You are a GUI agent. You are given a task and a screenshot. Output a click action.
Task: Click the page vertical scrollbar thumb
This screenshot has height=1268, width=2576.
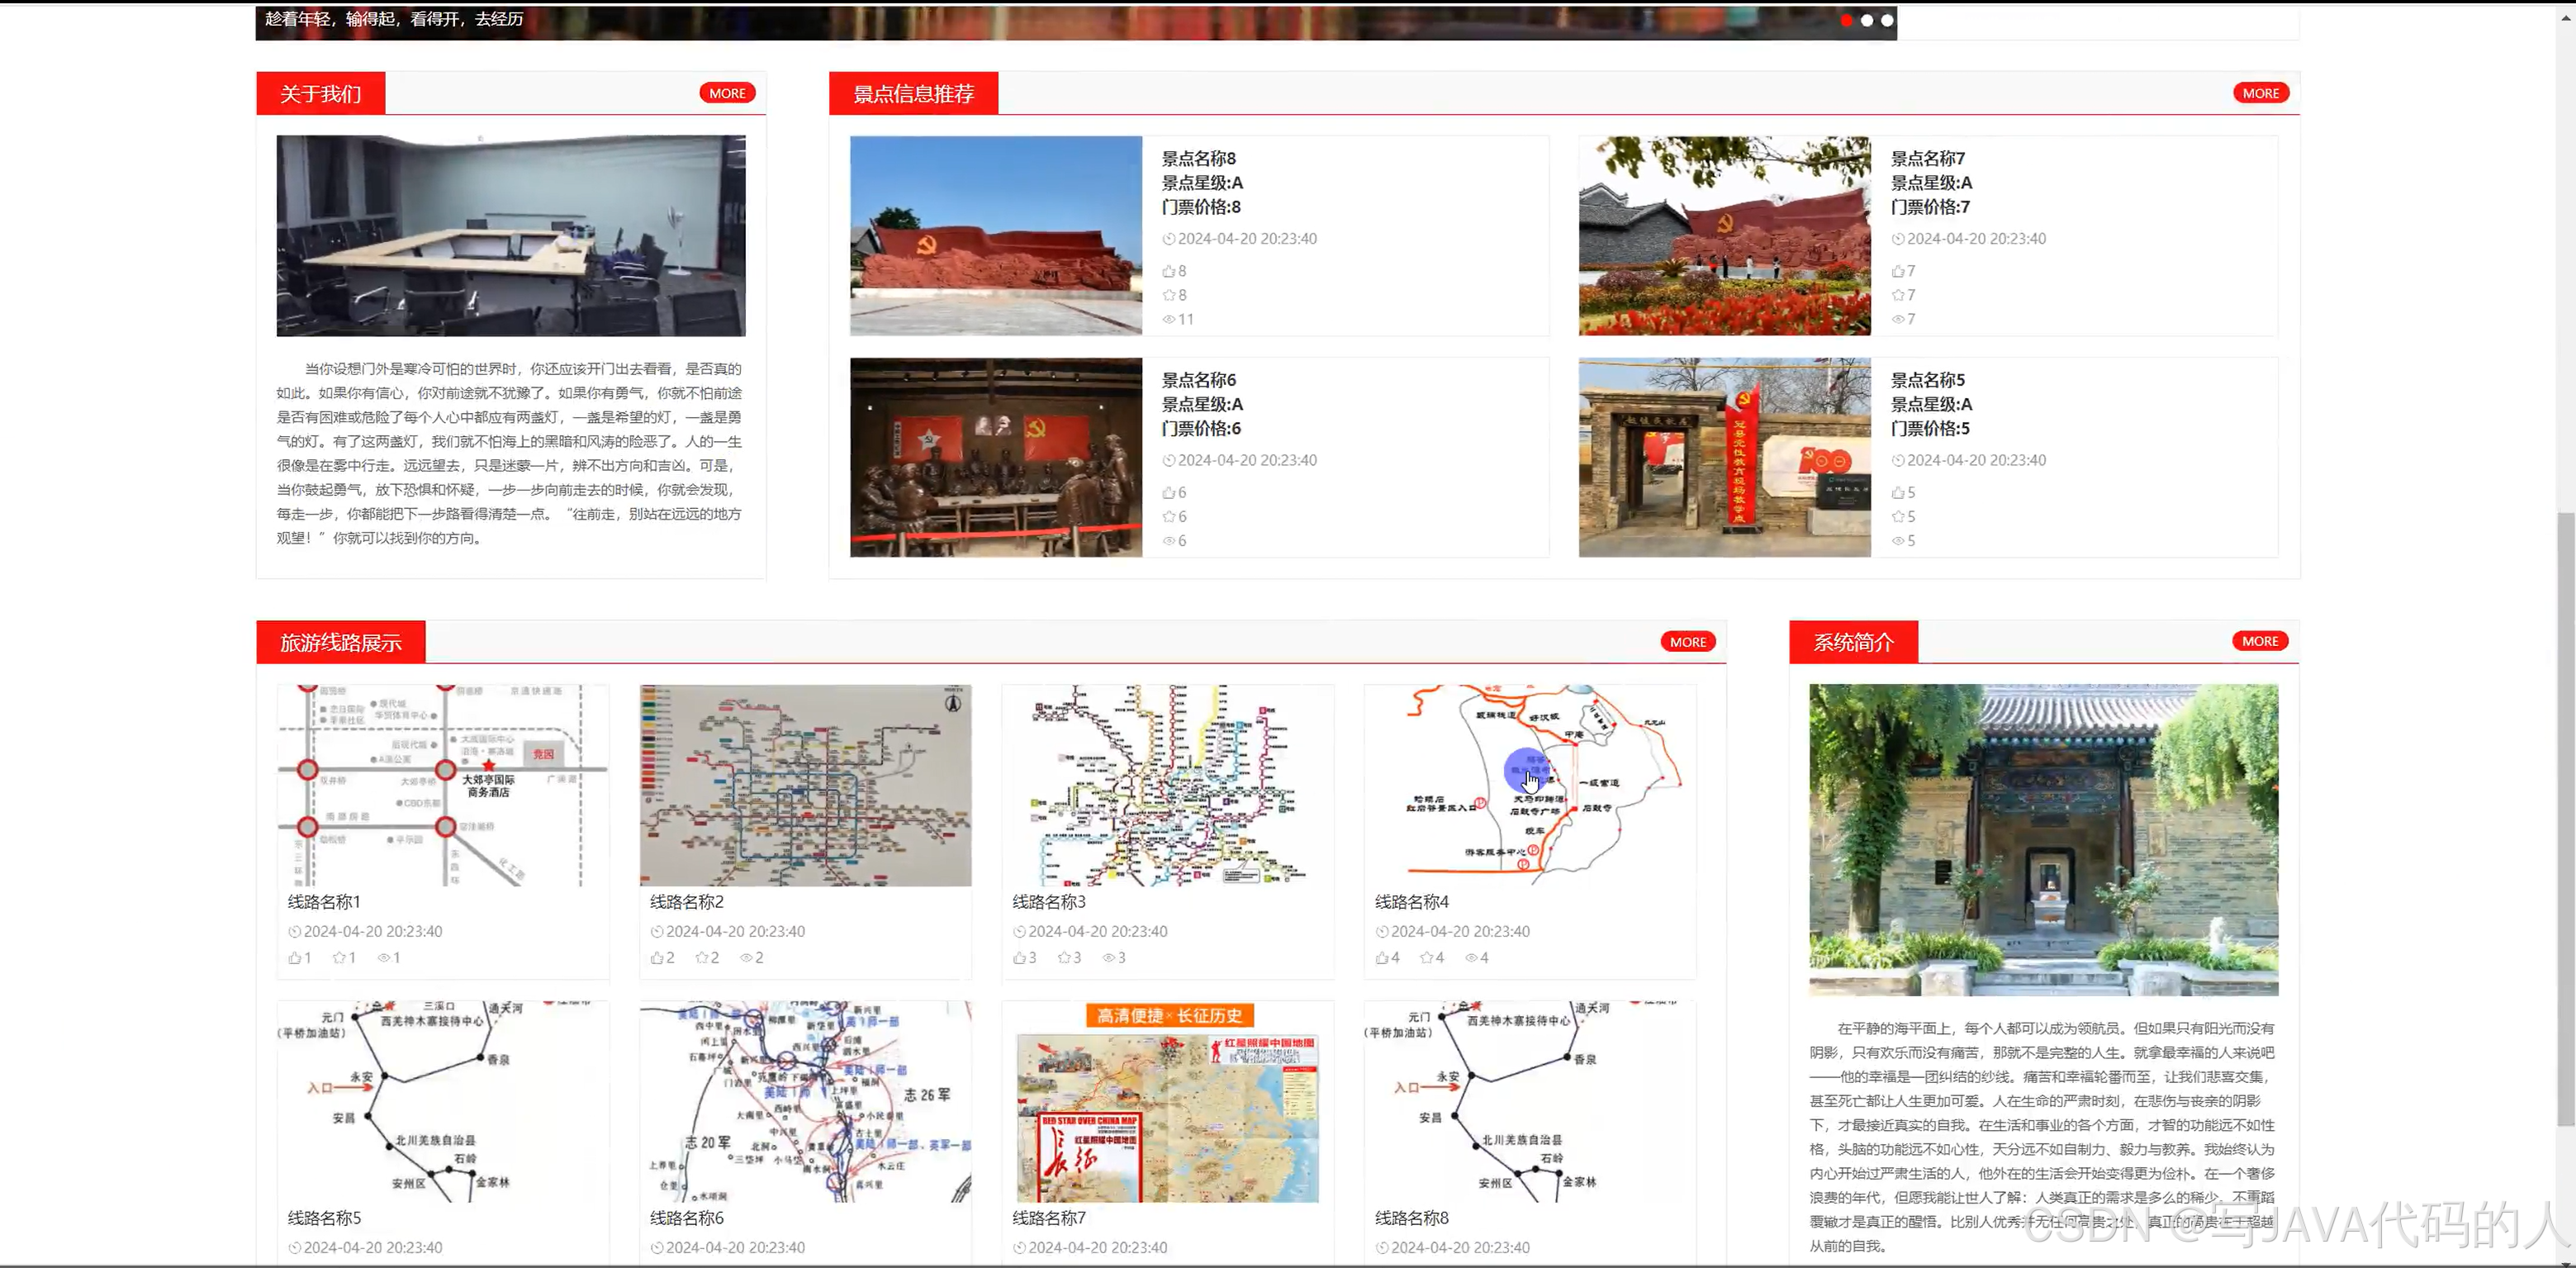tap(2565, 820)
